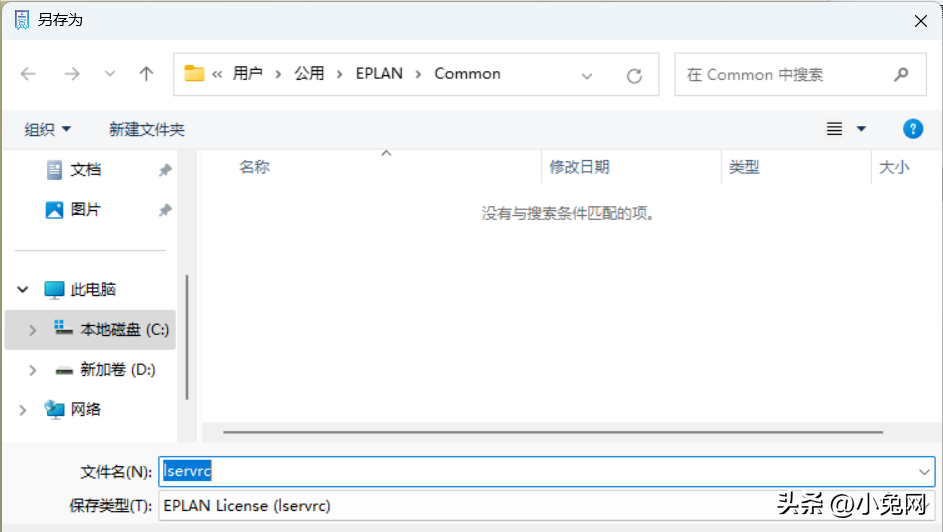The height and width of the screenshot is (532, 943).
Task: Click the 文件名 input field
Action: click(x=540, y=471)
